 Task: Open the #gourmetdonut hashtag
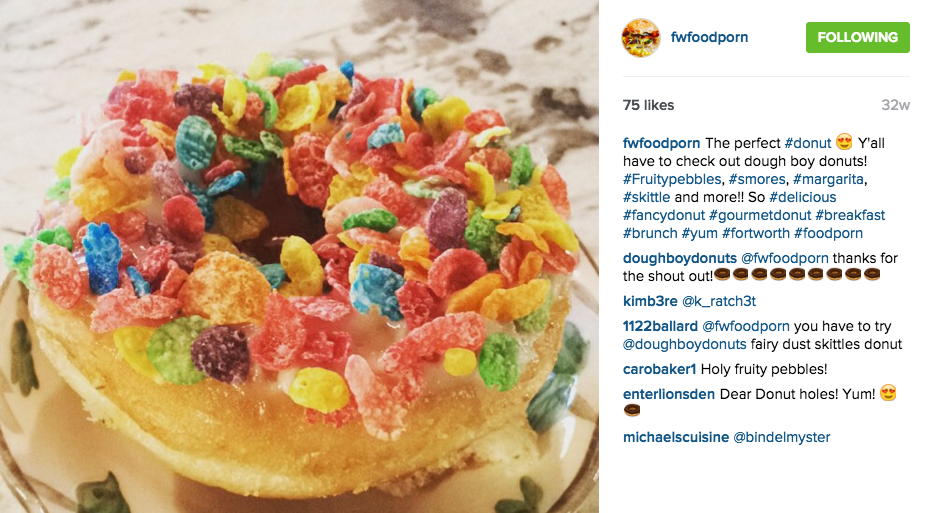760,215
